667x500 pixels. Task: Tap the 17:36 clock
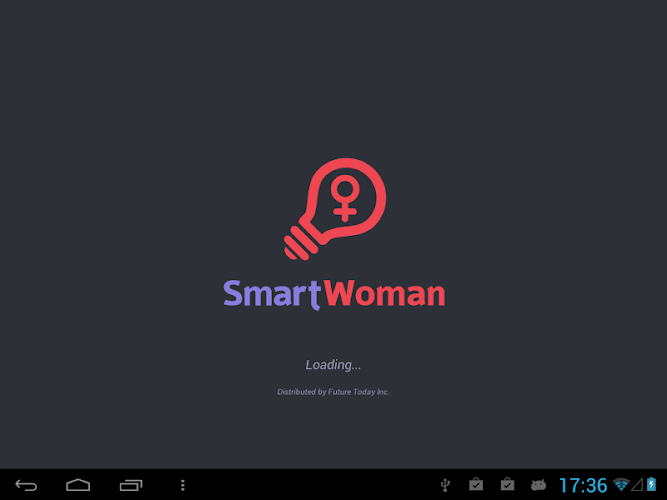pos(583,485)
